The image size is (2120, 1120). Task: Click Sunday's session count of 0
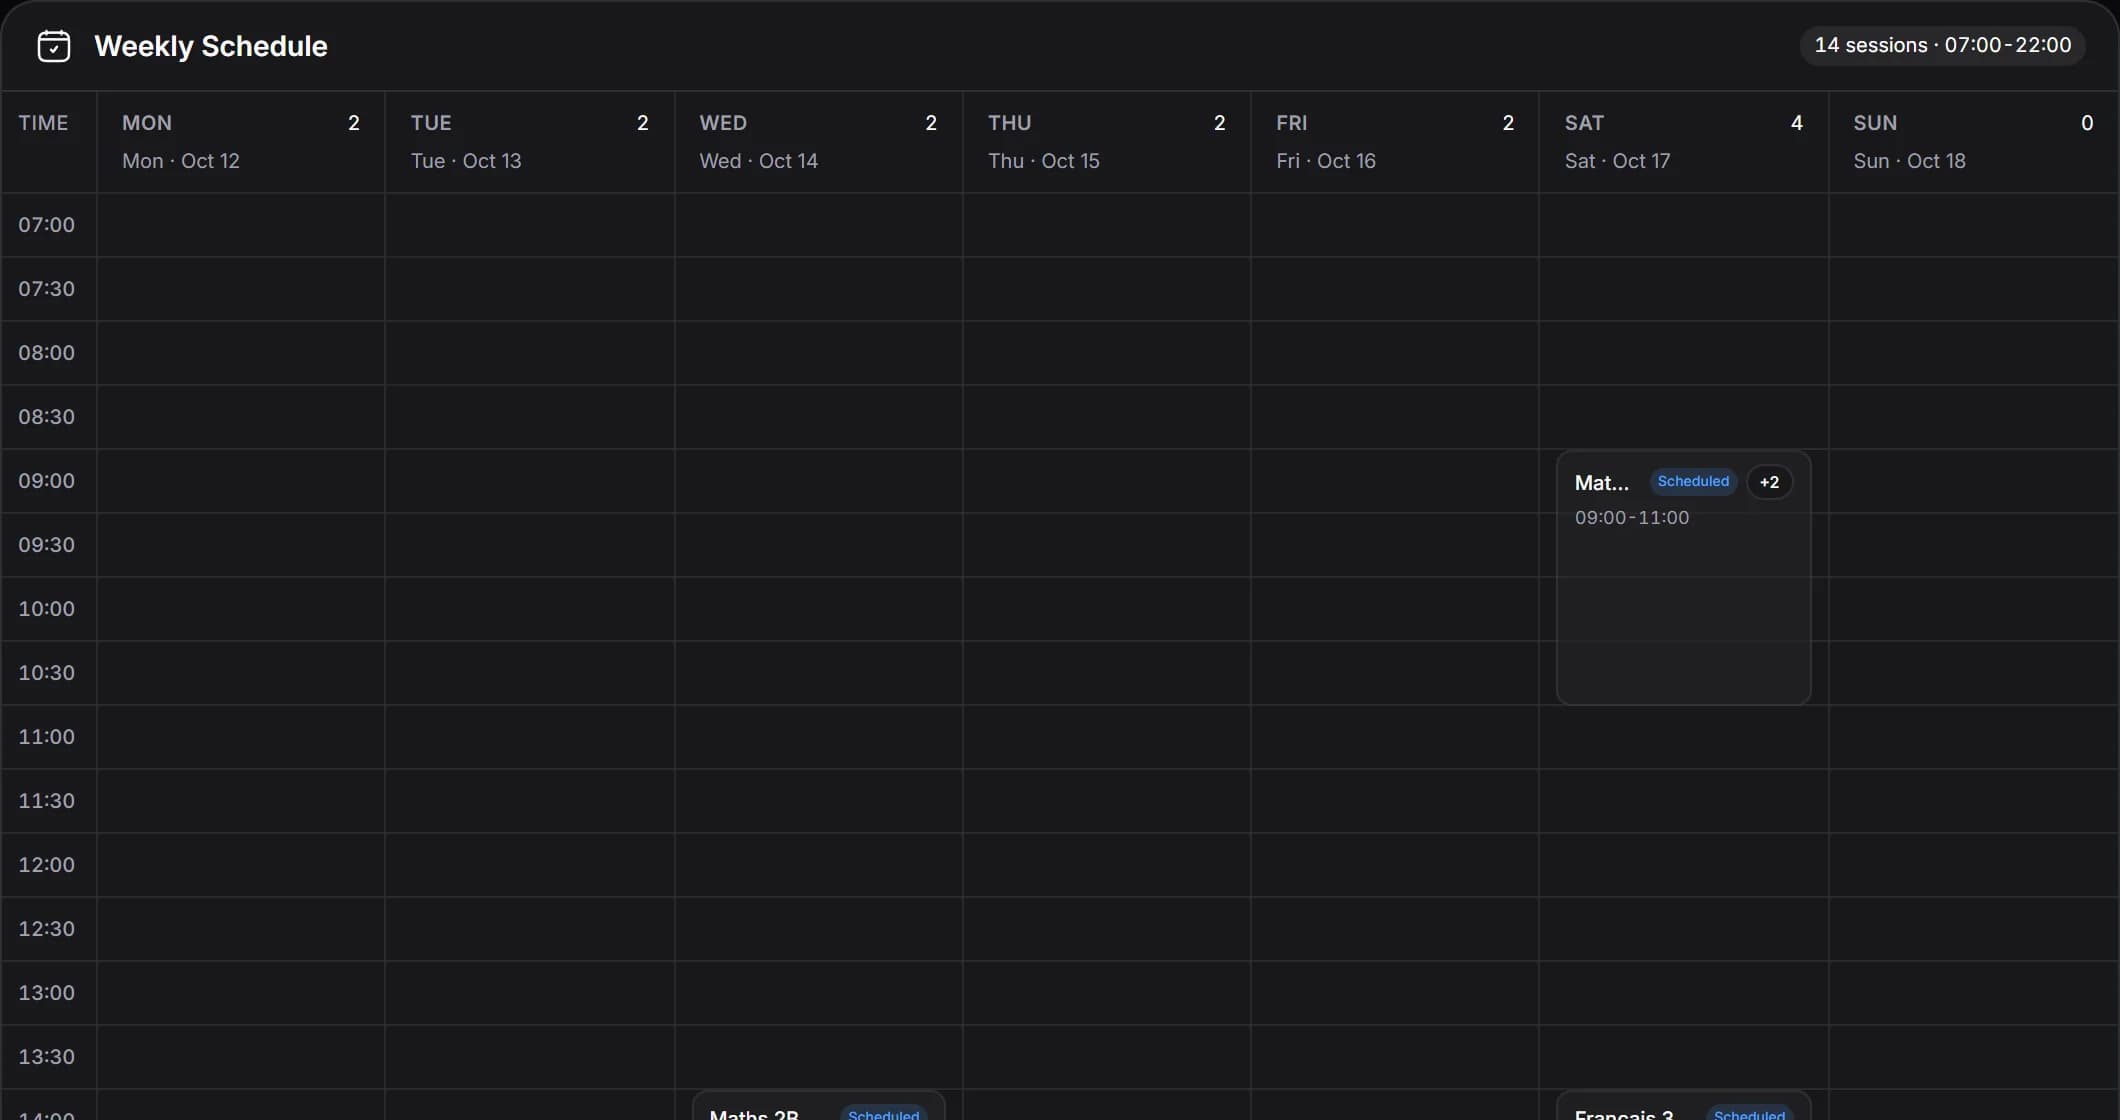(x=2087, y=123)
